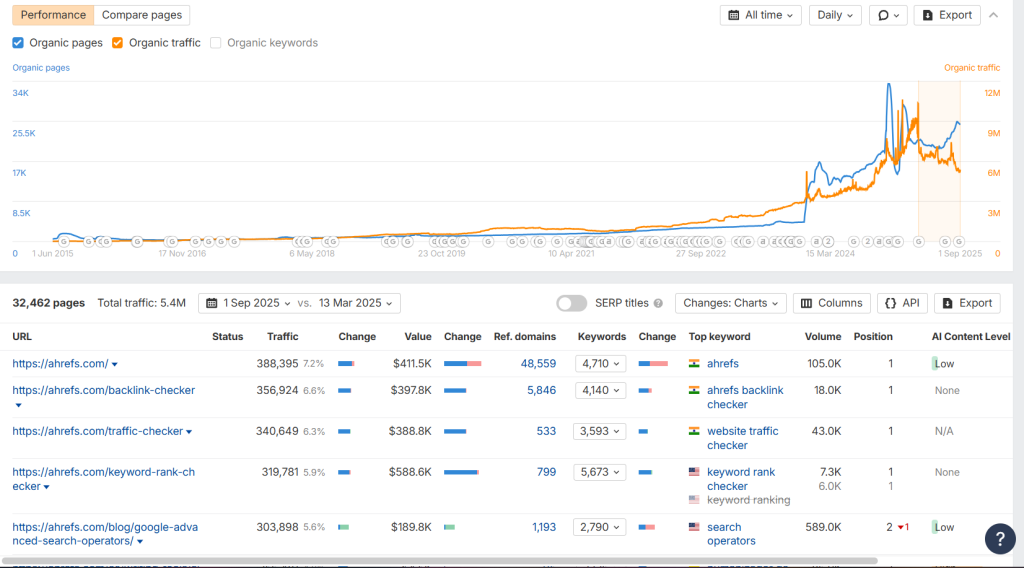Click the table Export button with download icon
This screenshot has width=1024, height=568.
pos(967,303)
